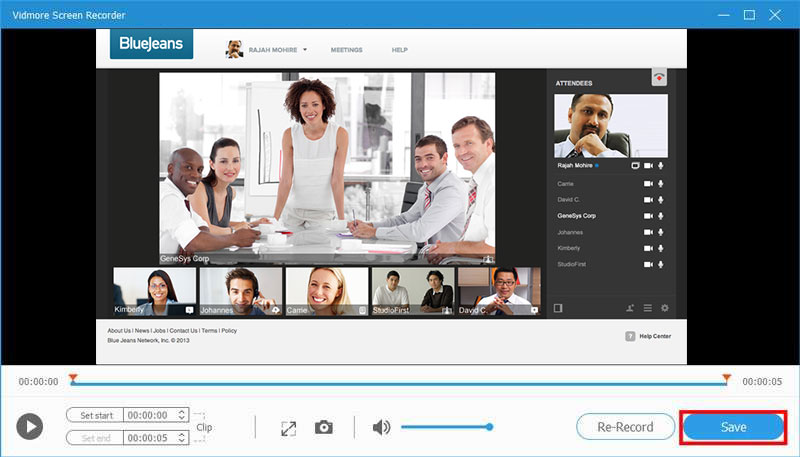Click the add participant icon in attendees panel

[630, 308]
